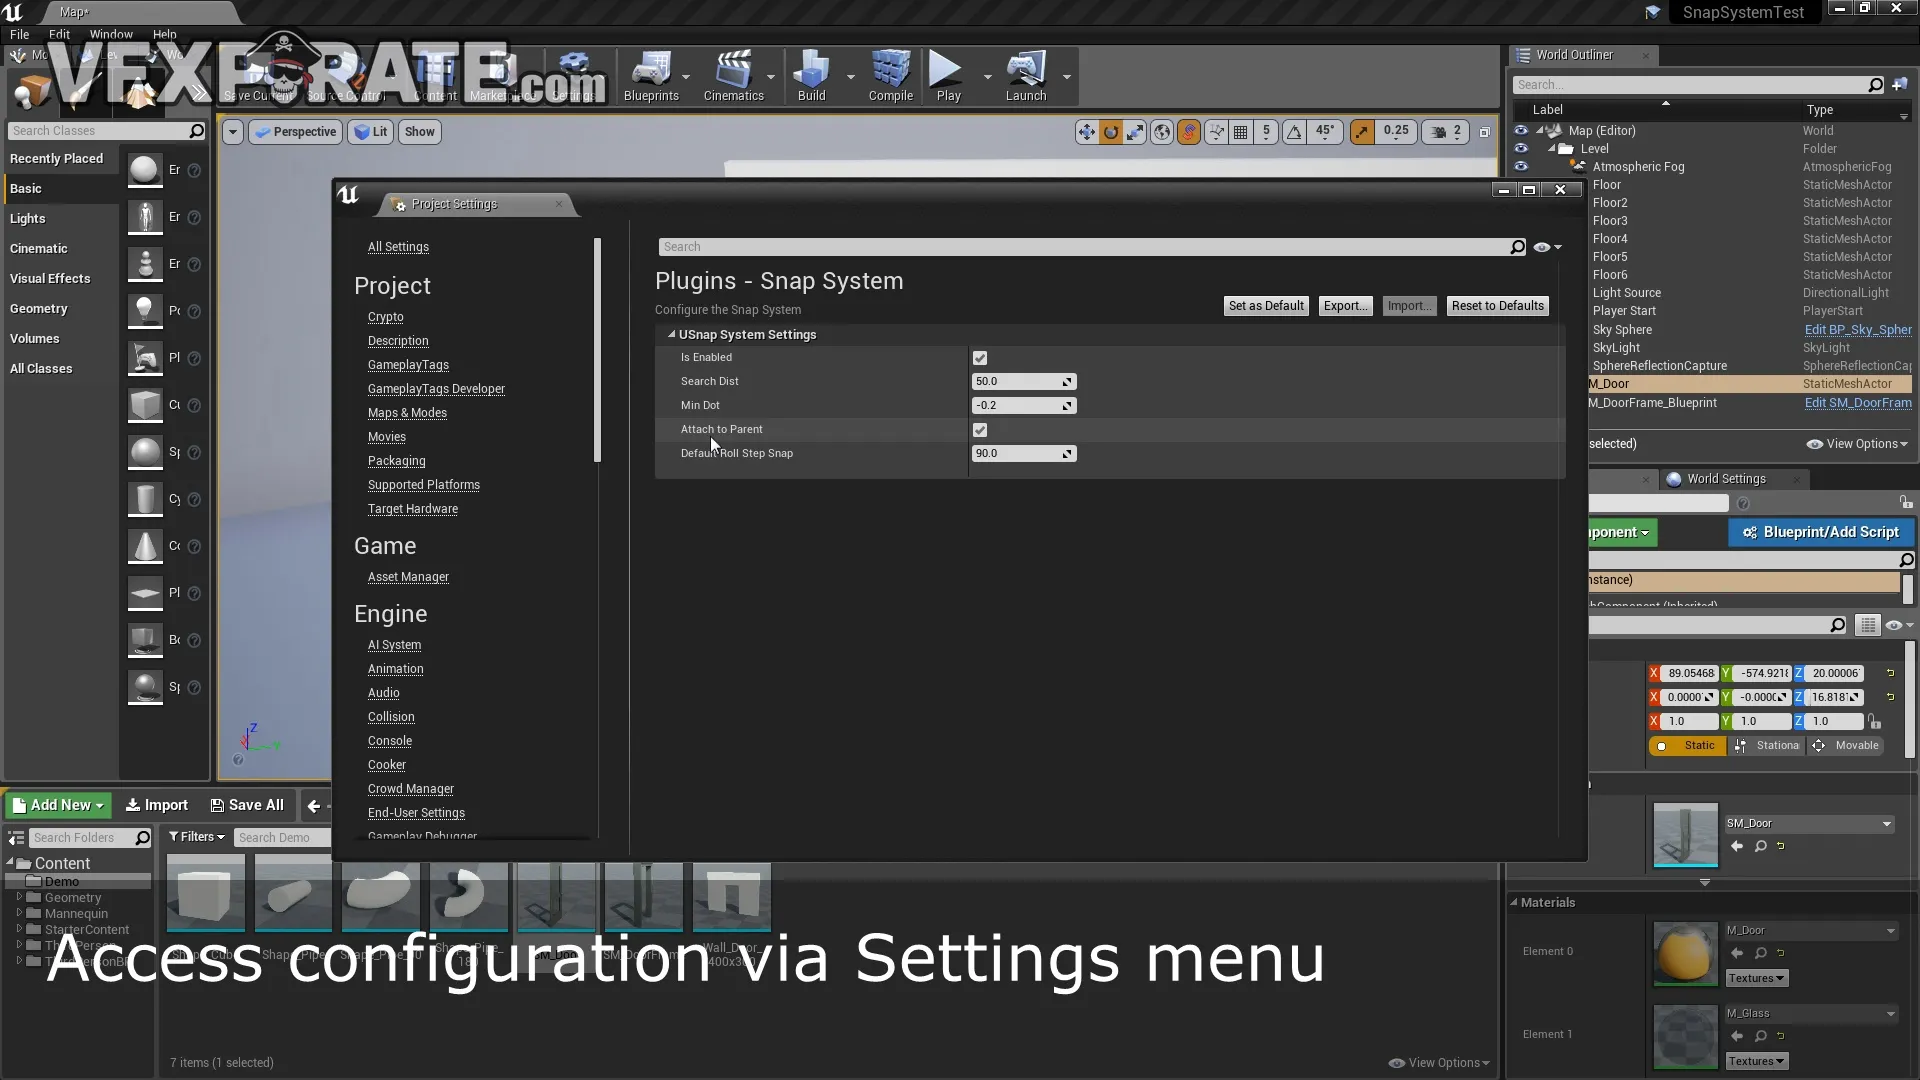1920x1080 pixels.
Task: Open Lit view mode menu
Action: pyautogui.click(x=370, y=132)
